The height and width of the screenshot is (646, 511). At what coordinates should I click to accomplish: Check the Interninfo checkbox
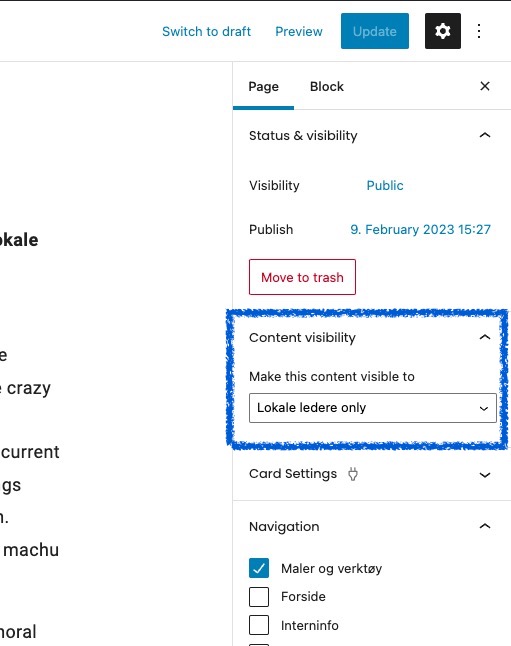(x=259, y=625)
